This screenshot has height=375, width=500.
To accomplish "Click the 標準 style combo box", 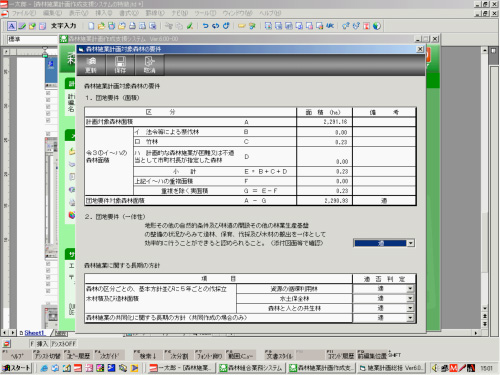I will [32, 39].
